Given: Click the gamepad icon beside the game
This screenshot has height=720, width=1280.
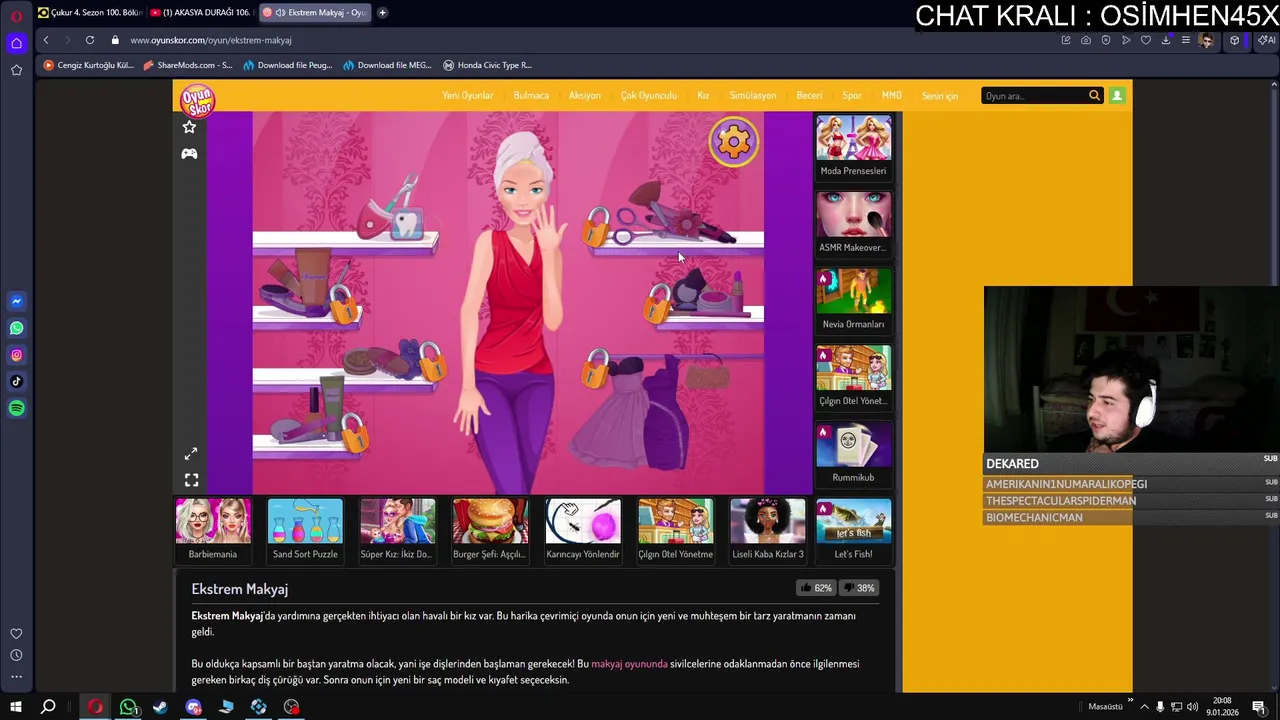Looking at the screenshot, I should point(189,153).
